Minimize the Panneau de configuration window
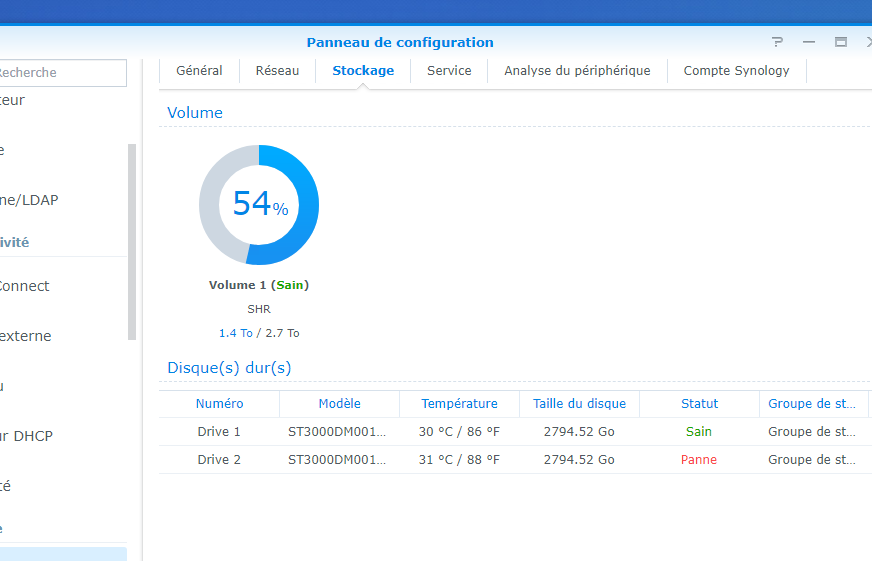 pyautogui.click(x=809, y=42)
